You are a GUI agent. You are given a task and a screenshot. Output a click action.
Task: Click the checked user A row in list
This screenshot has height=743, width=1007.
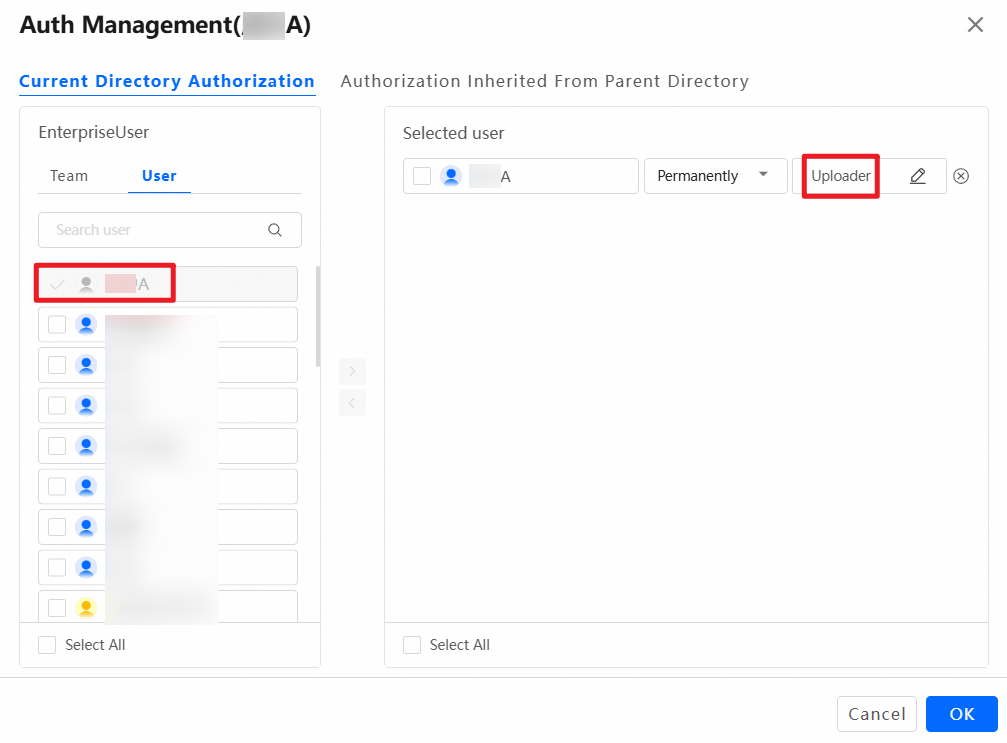click(x=168, y=284)
